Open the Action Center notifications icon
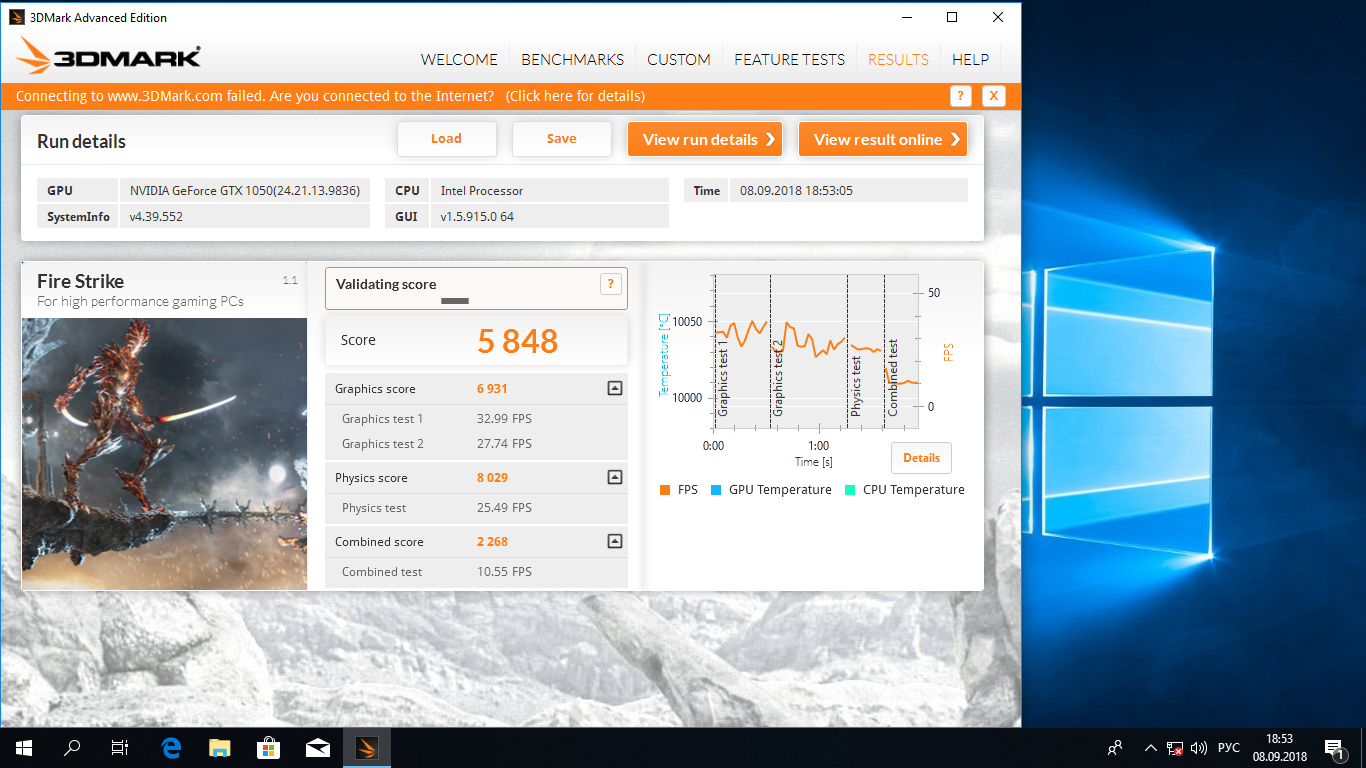The height and width of the screenshot is (768, 1366). point(1335,747)
